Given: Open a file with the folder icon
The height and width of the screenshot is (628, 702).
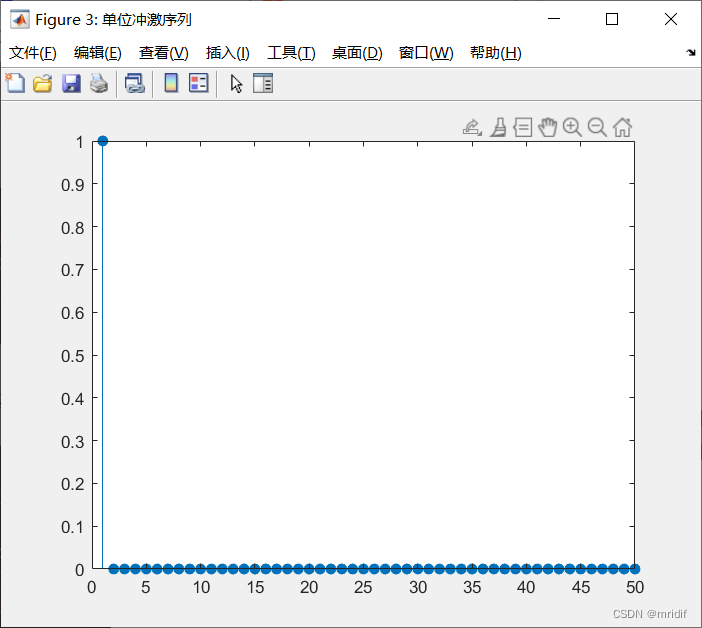Looking at the screenshot, I should 43,83.
